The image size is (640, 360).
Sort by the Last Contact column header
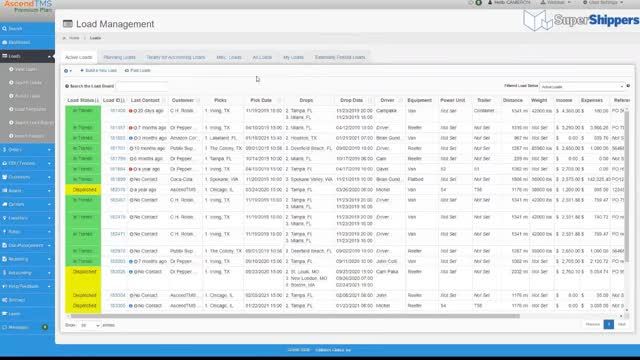tap(148, 100)
